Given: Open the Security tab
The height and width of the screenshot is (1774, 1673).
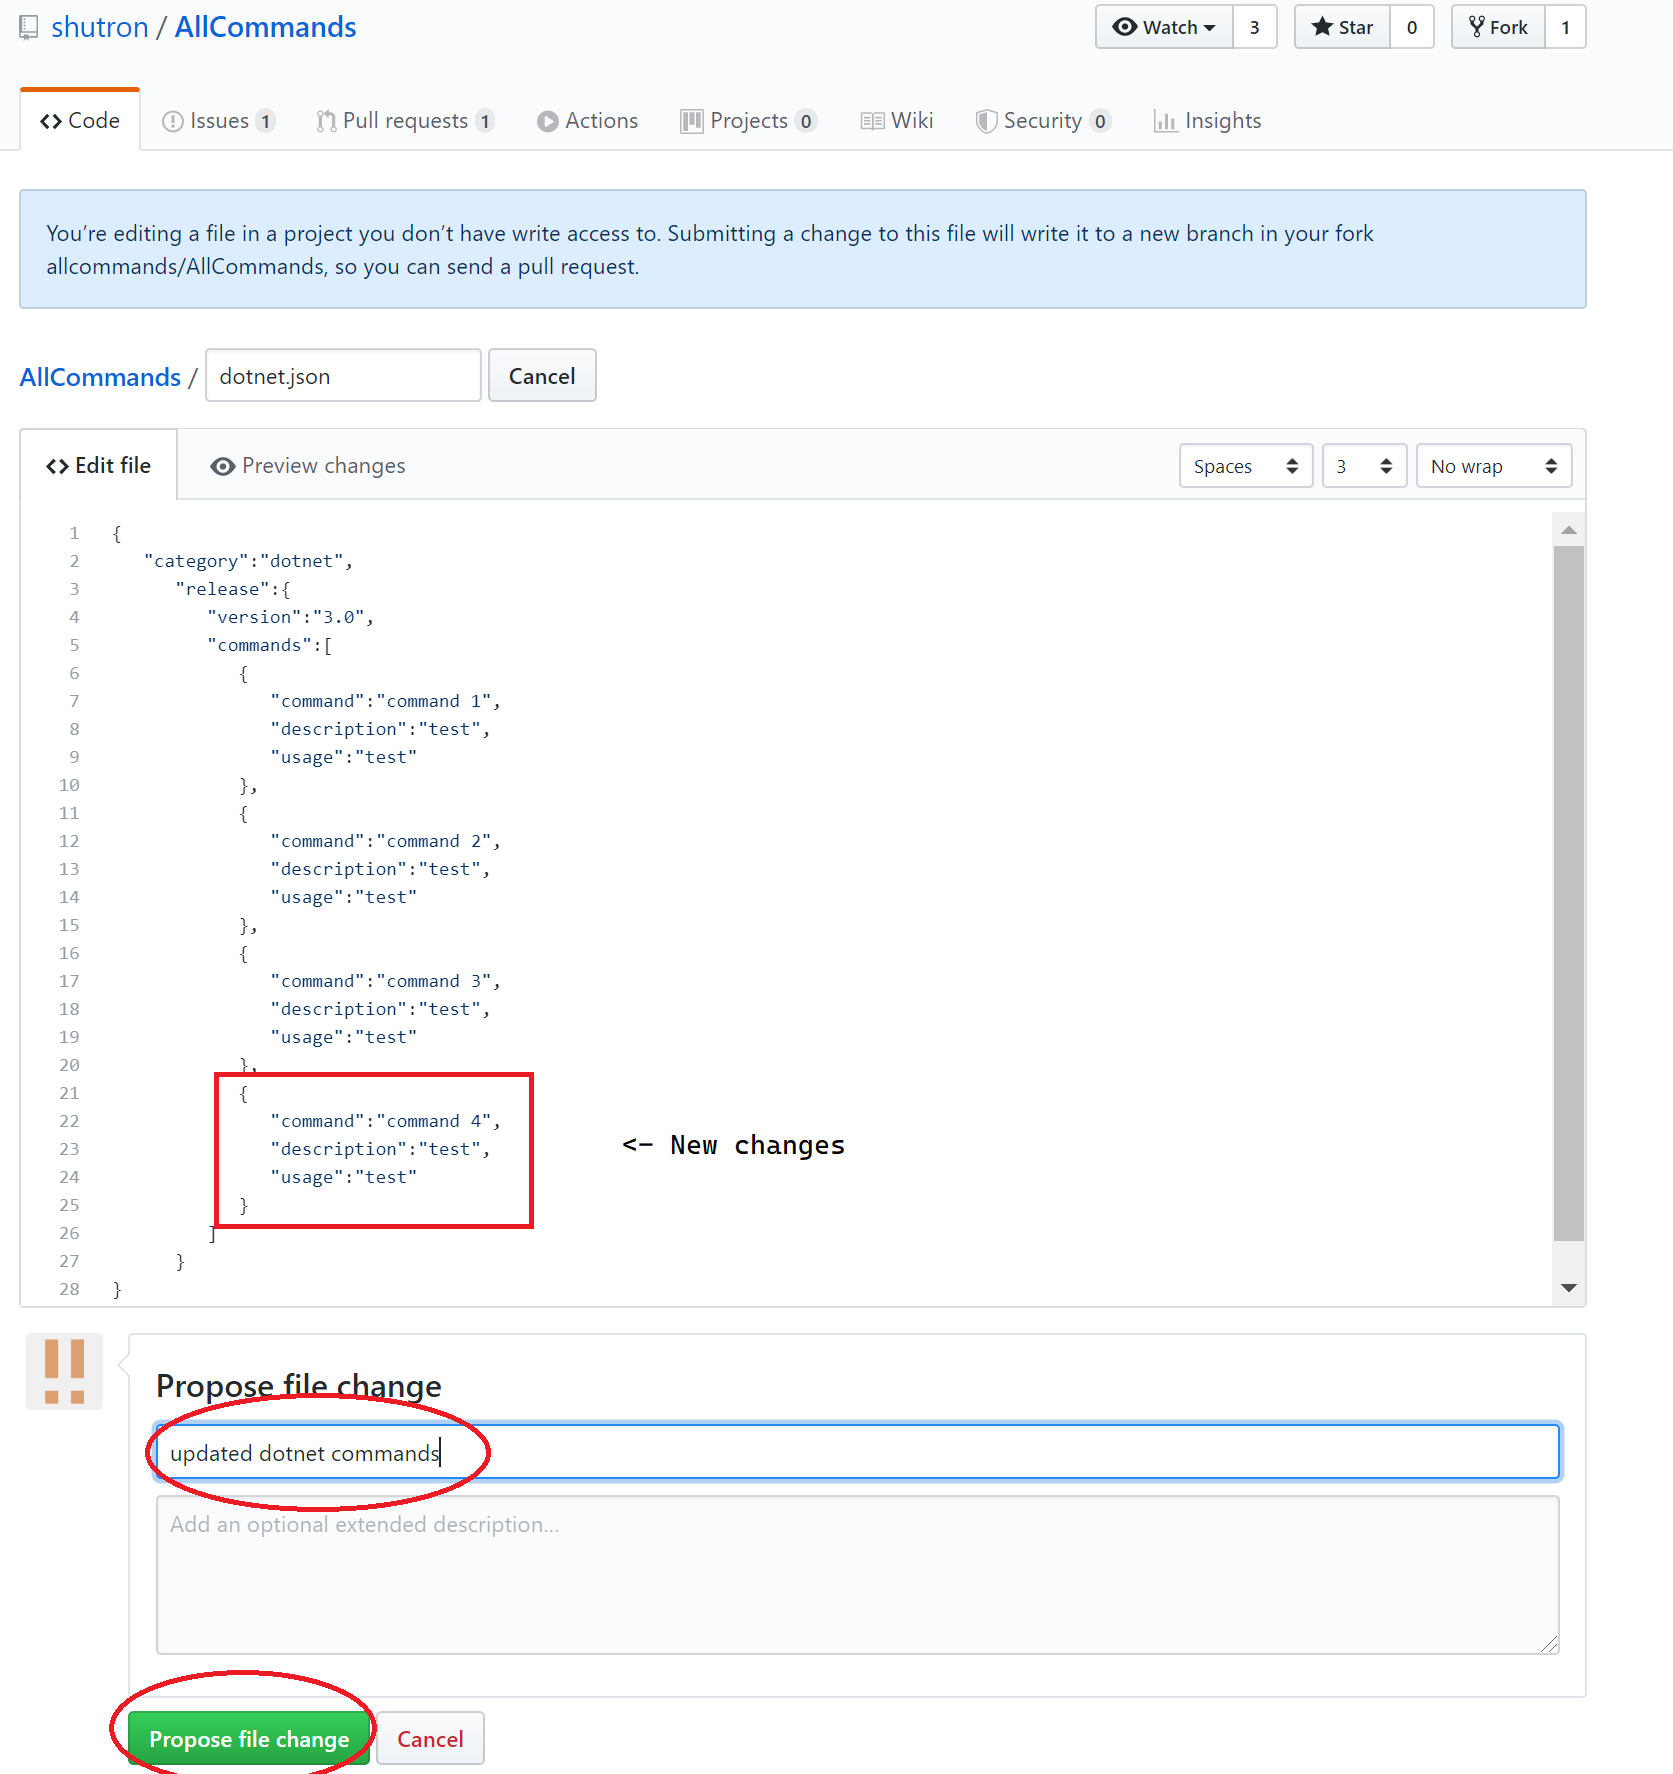Looking at the screenshot, I should tap(1043, 121).
